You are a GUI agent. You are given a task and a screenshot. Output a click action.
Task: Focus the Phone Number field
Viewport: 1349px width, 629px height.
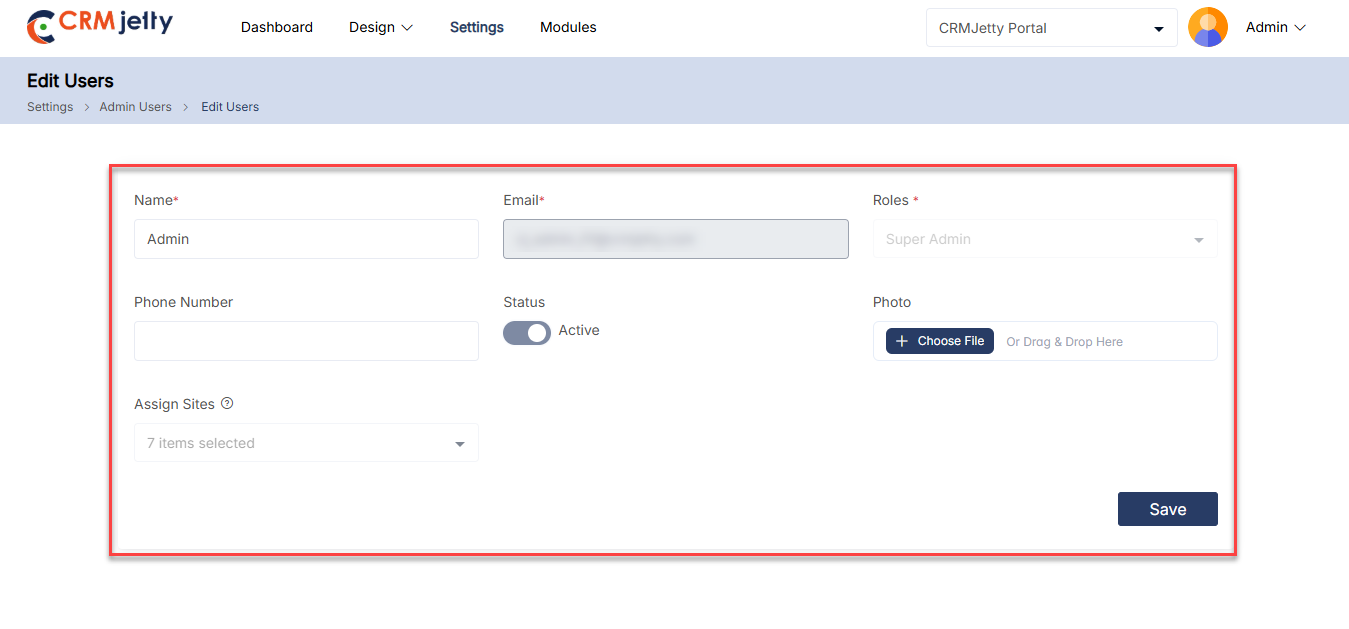pyautogui.click(x=306, y=341)
